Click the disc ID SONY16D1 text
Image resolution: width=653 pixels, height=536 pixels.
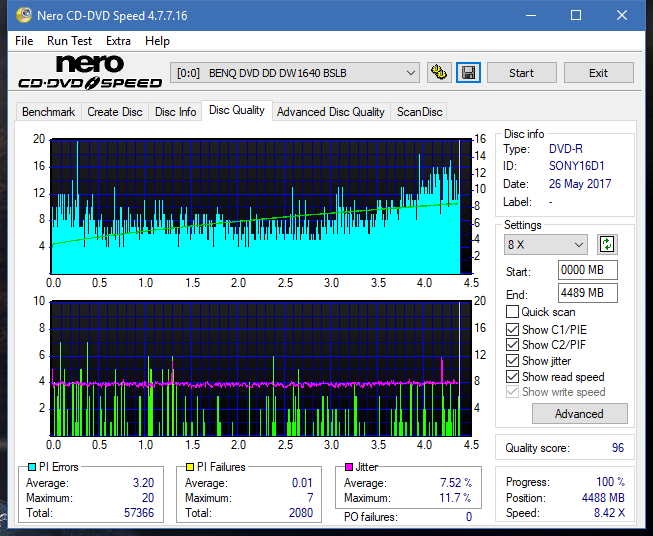[x=576, y=166]
